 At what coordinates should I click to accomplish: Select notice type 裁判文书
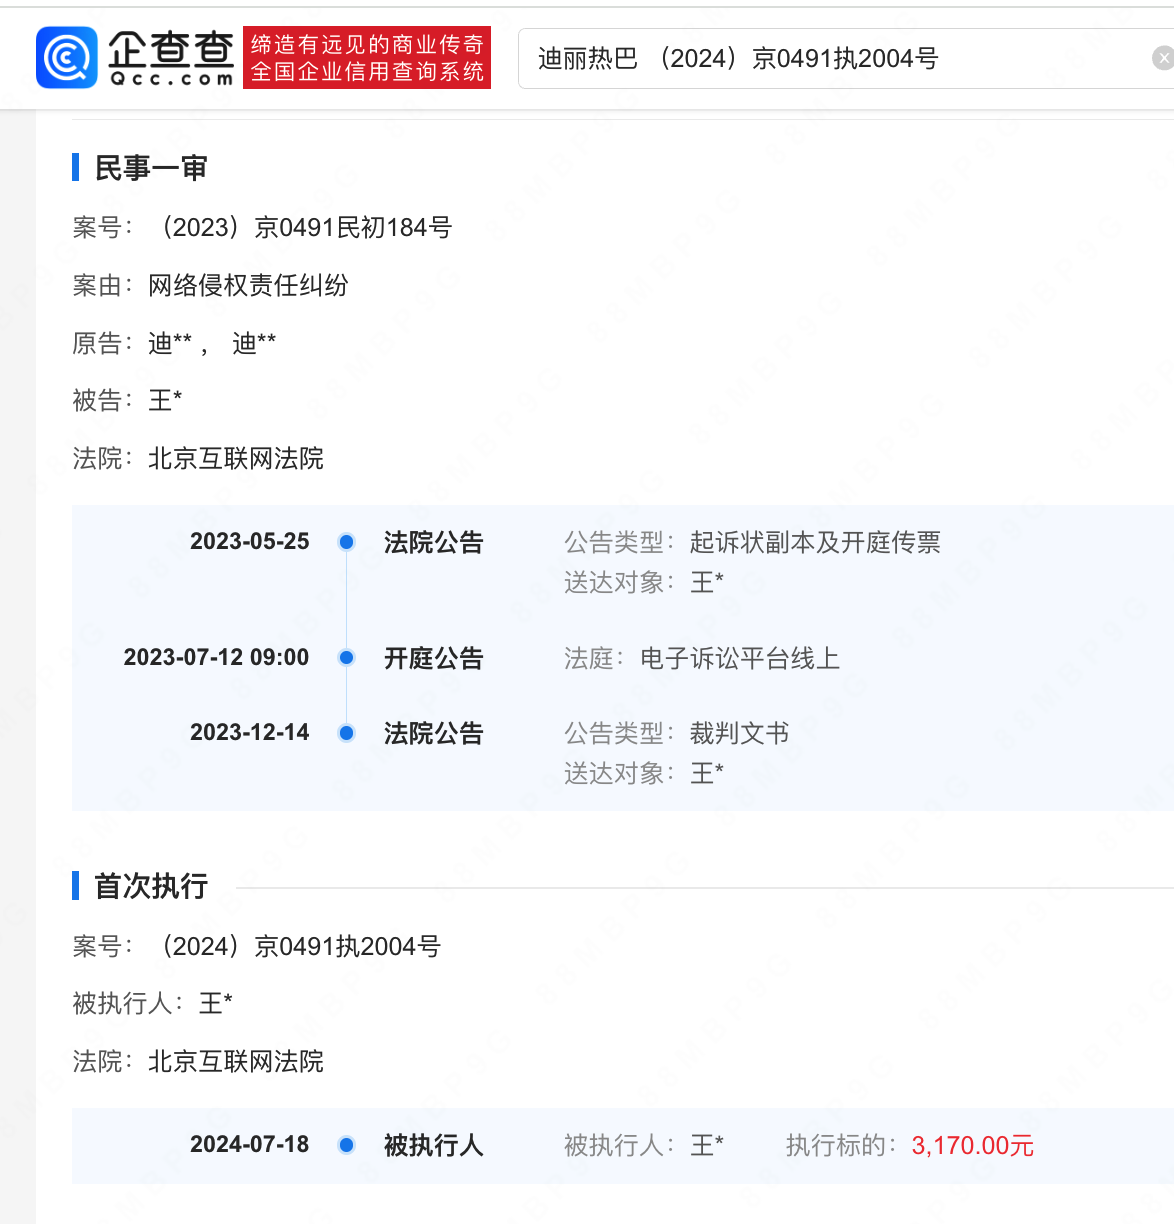pyautogui.click(x=739, y=733)
